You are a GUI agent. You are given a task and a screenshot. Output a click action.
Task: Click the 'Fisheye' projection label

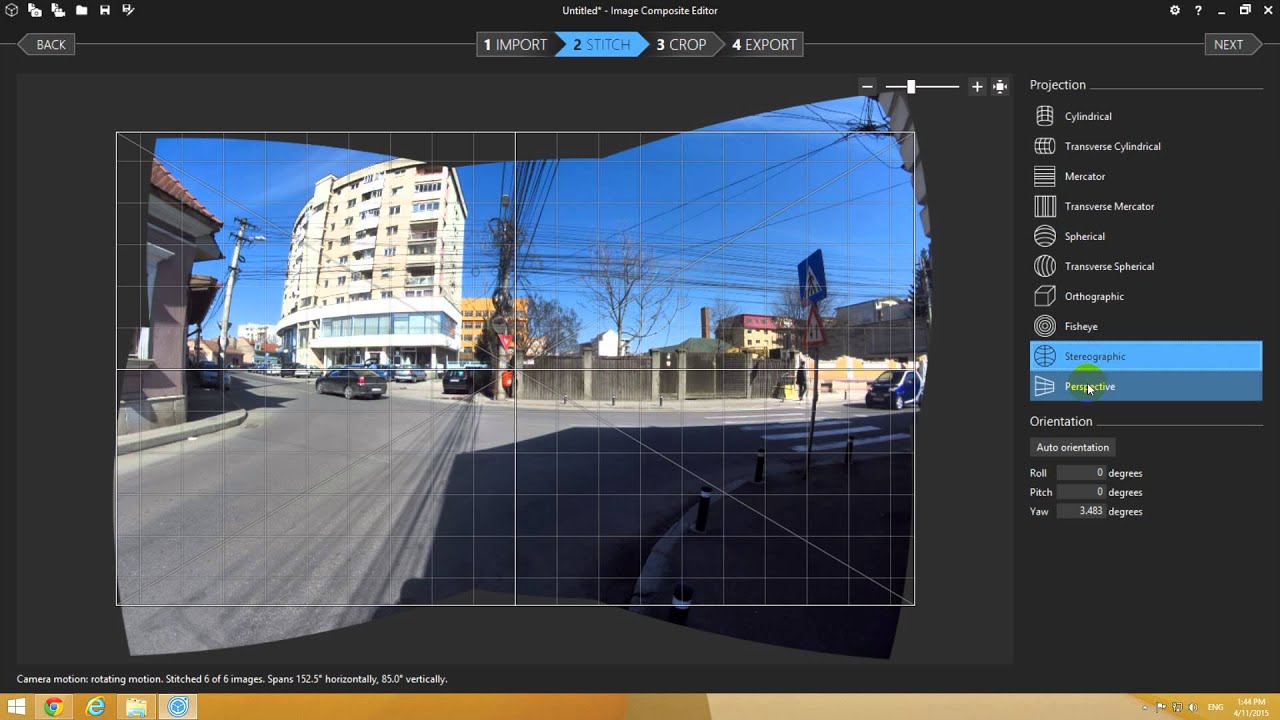[1081, 326]
